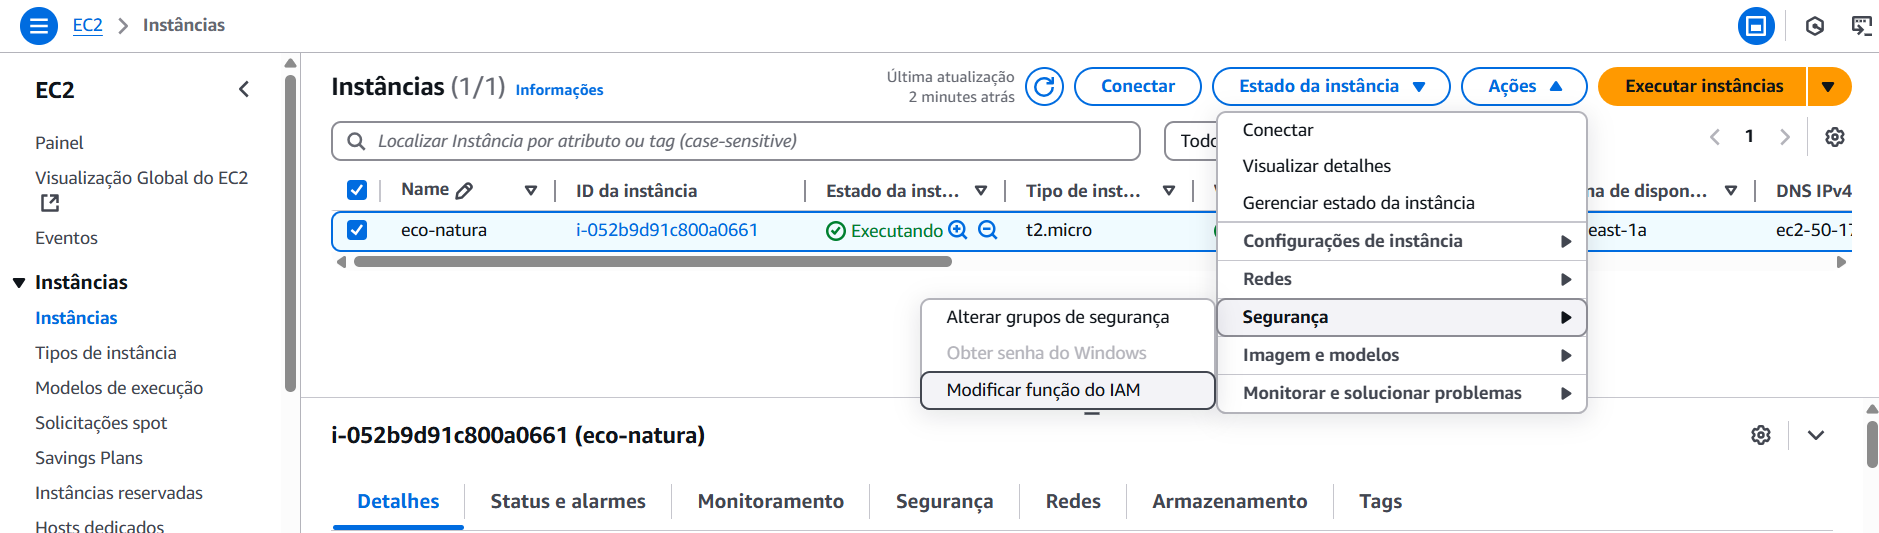
Task: Open the details panel settings gear
Action: pyautogui.click(x=1760, y=435)
